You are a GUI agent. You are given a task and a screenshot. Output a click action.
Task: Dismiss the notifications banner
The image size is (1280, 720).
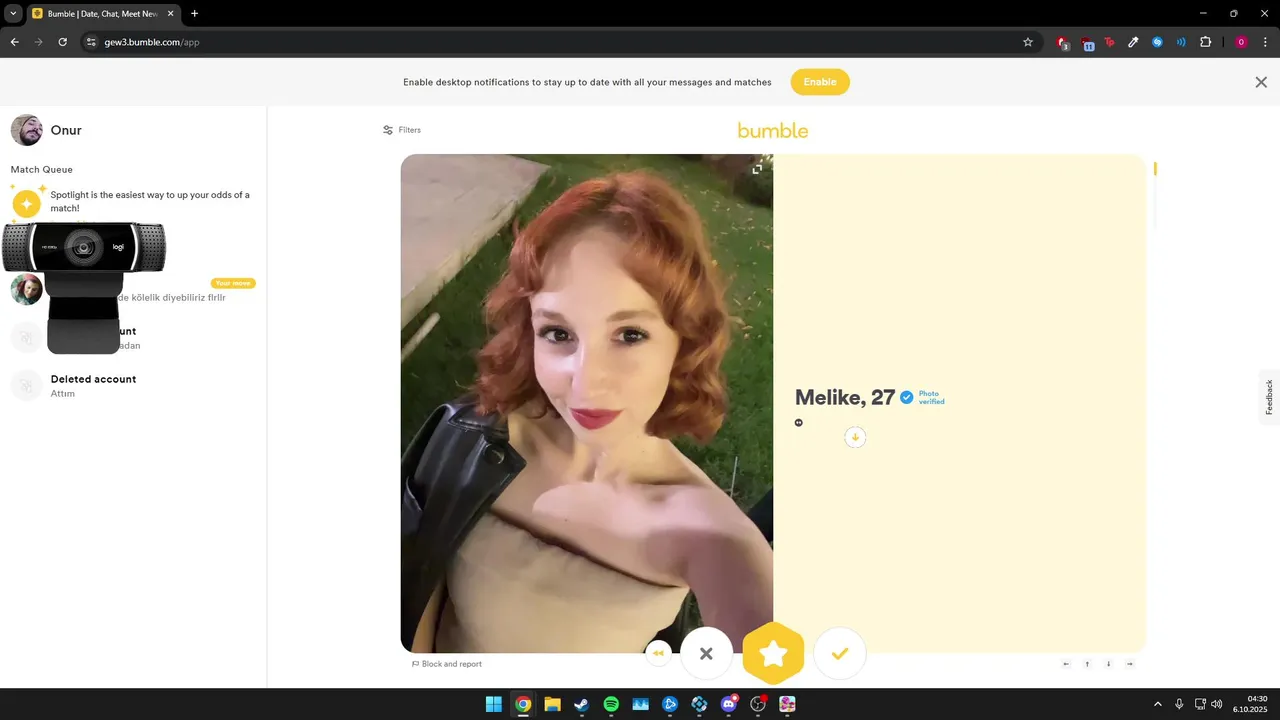click(1261, 82)
